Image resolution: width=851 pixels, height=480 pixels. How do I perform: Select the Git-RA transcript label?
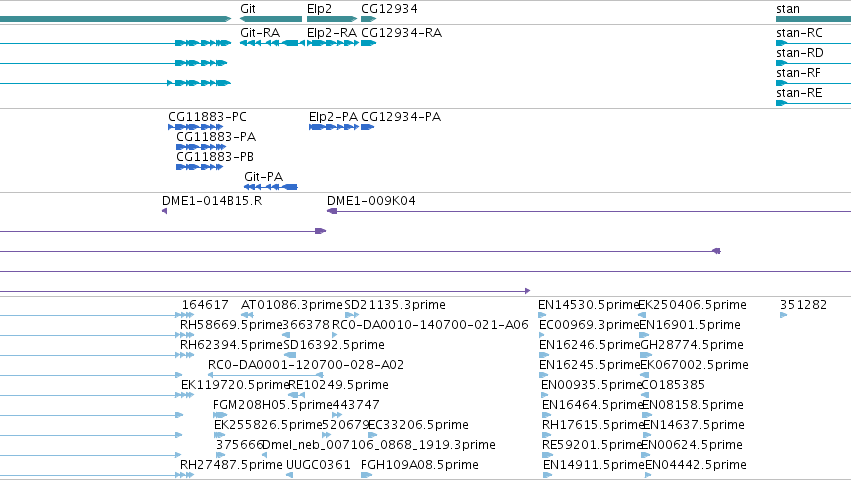click(x=260, y=33)
